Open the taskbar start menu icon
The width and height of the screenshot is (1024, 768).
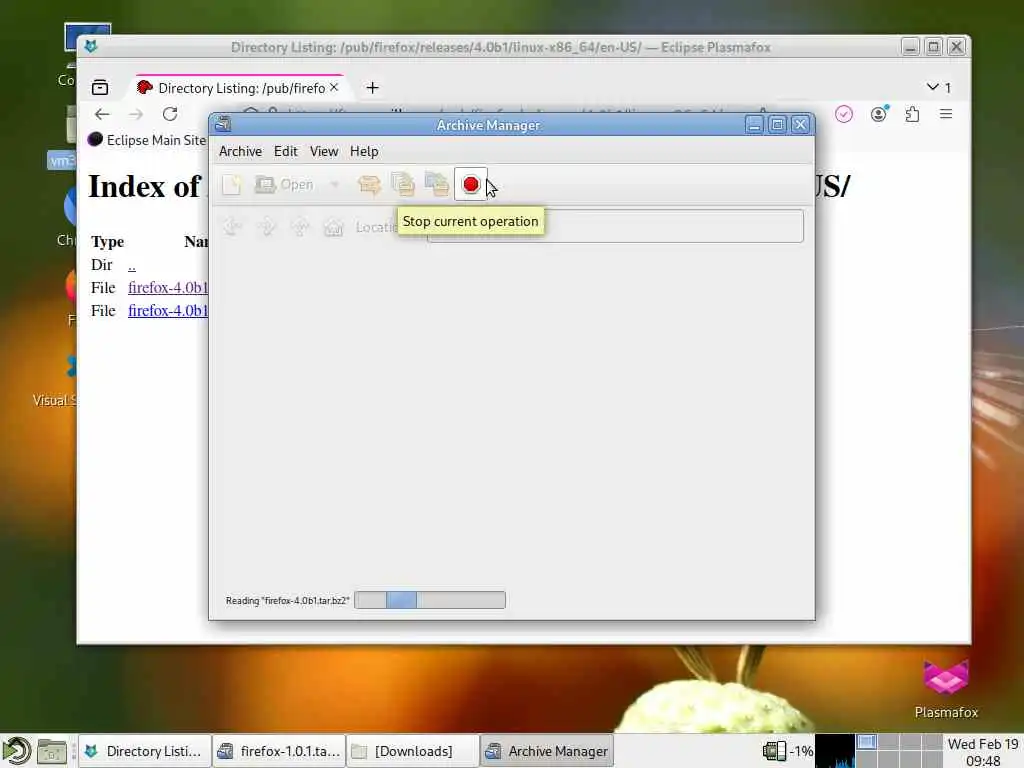point(16,751)
